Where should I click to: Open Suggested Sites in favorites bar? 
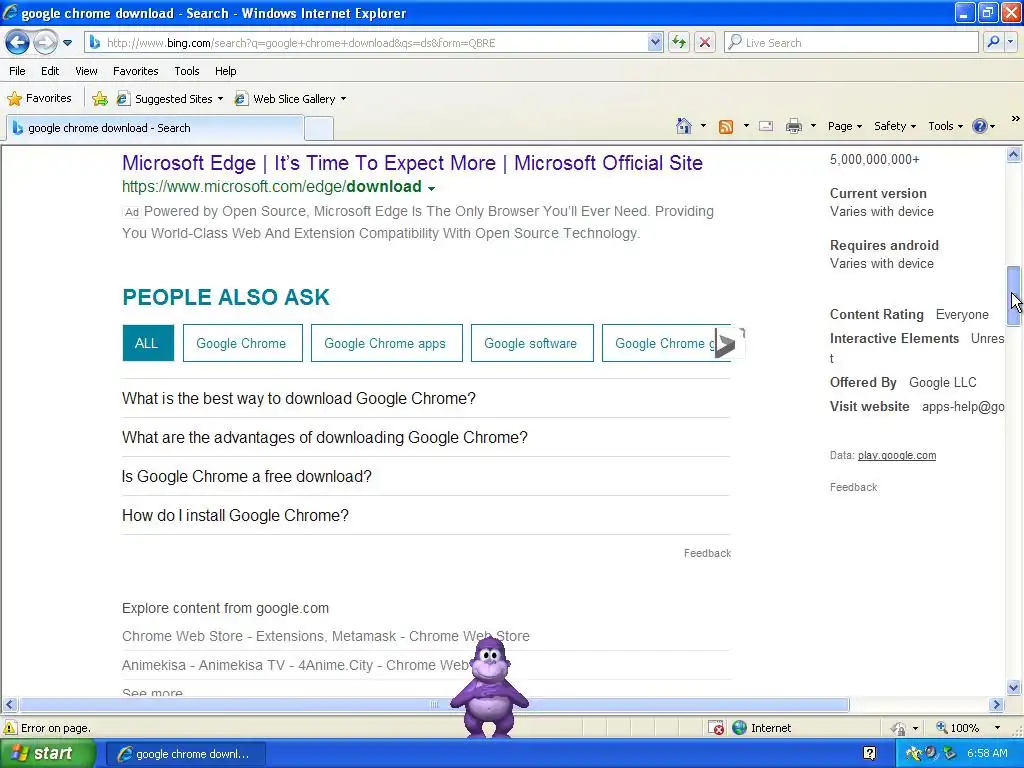[170, 99]
